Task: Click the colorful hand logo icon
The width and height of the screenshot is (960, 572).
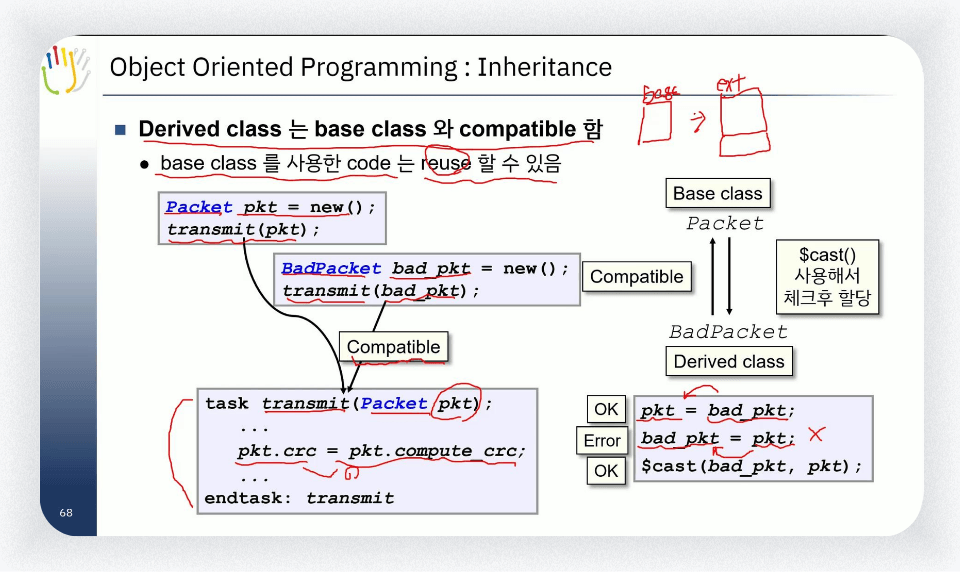Action: pyautogui.click(x=66, y=69)
